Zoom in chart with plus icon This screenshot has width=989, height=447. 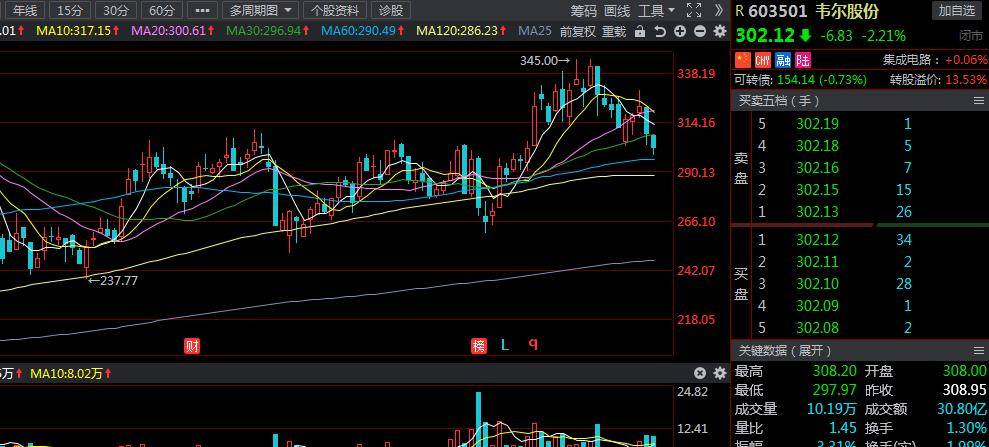pyautogui.click(x=680, y=32)
